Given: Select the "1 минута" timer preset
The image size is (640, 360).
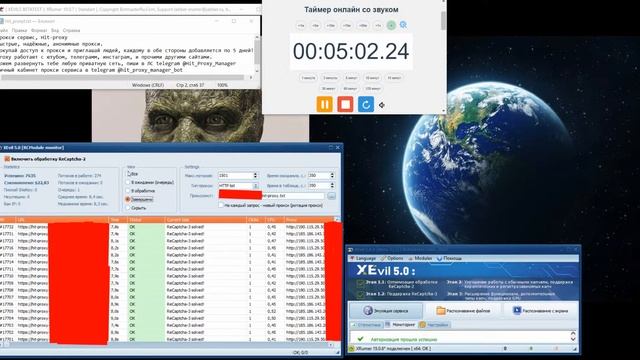Looking at the screenshot, I should (308, 78).
